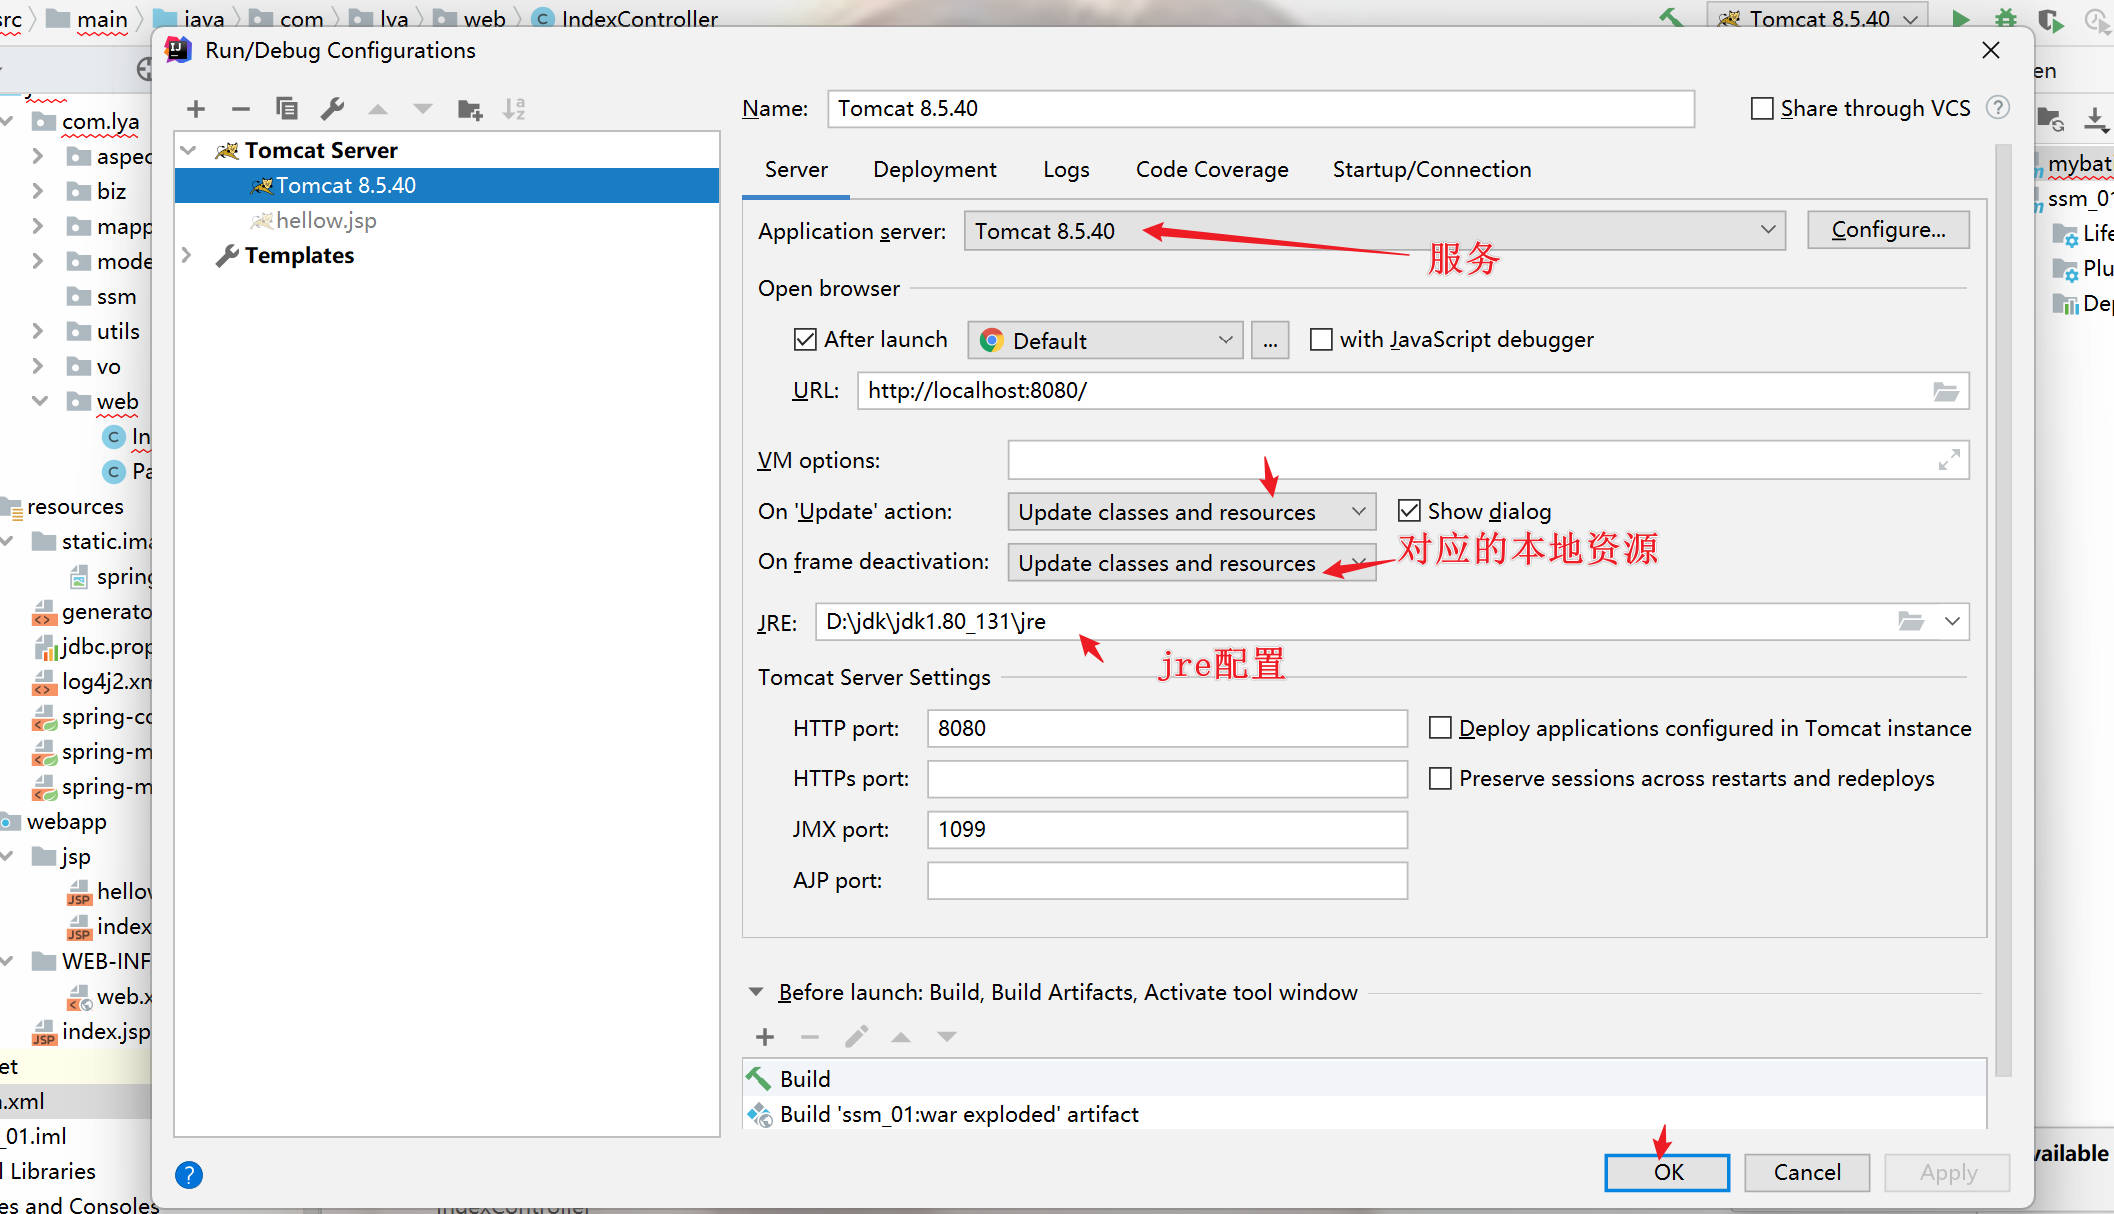Expand the Templates tree node
The image size is (2114, 1214).
tap(187, 255)
